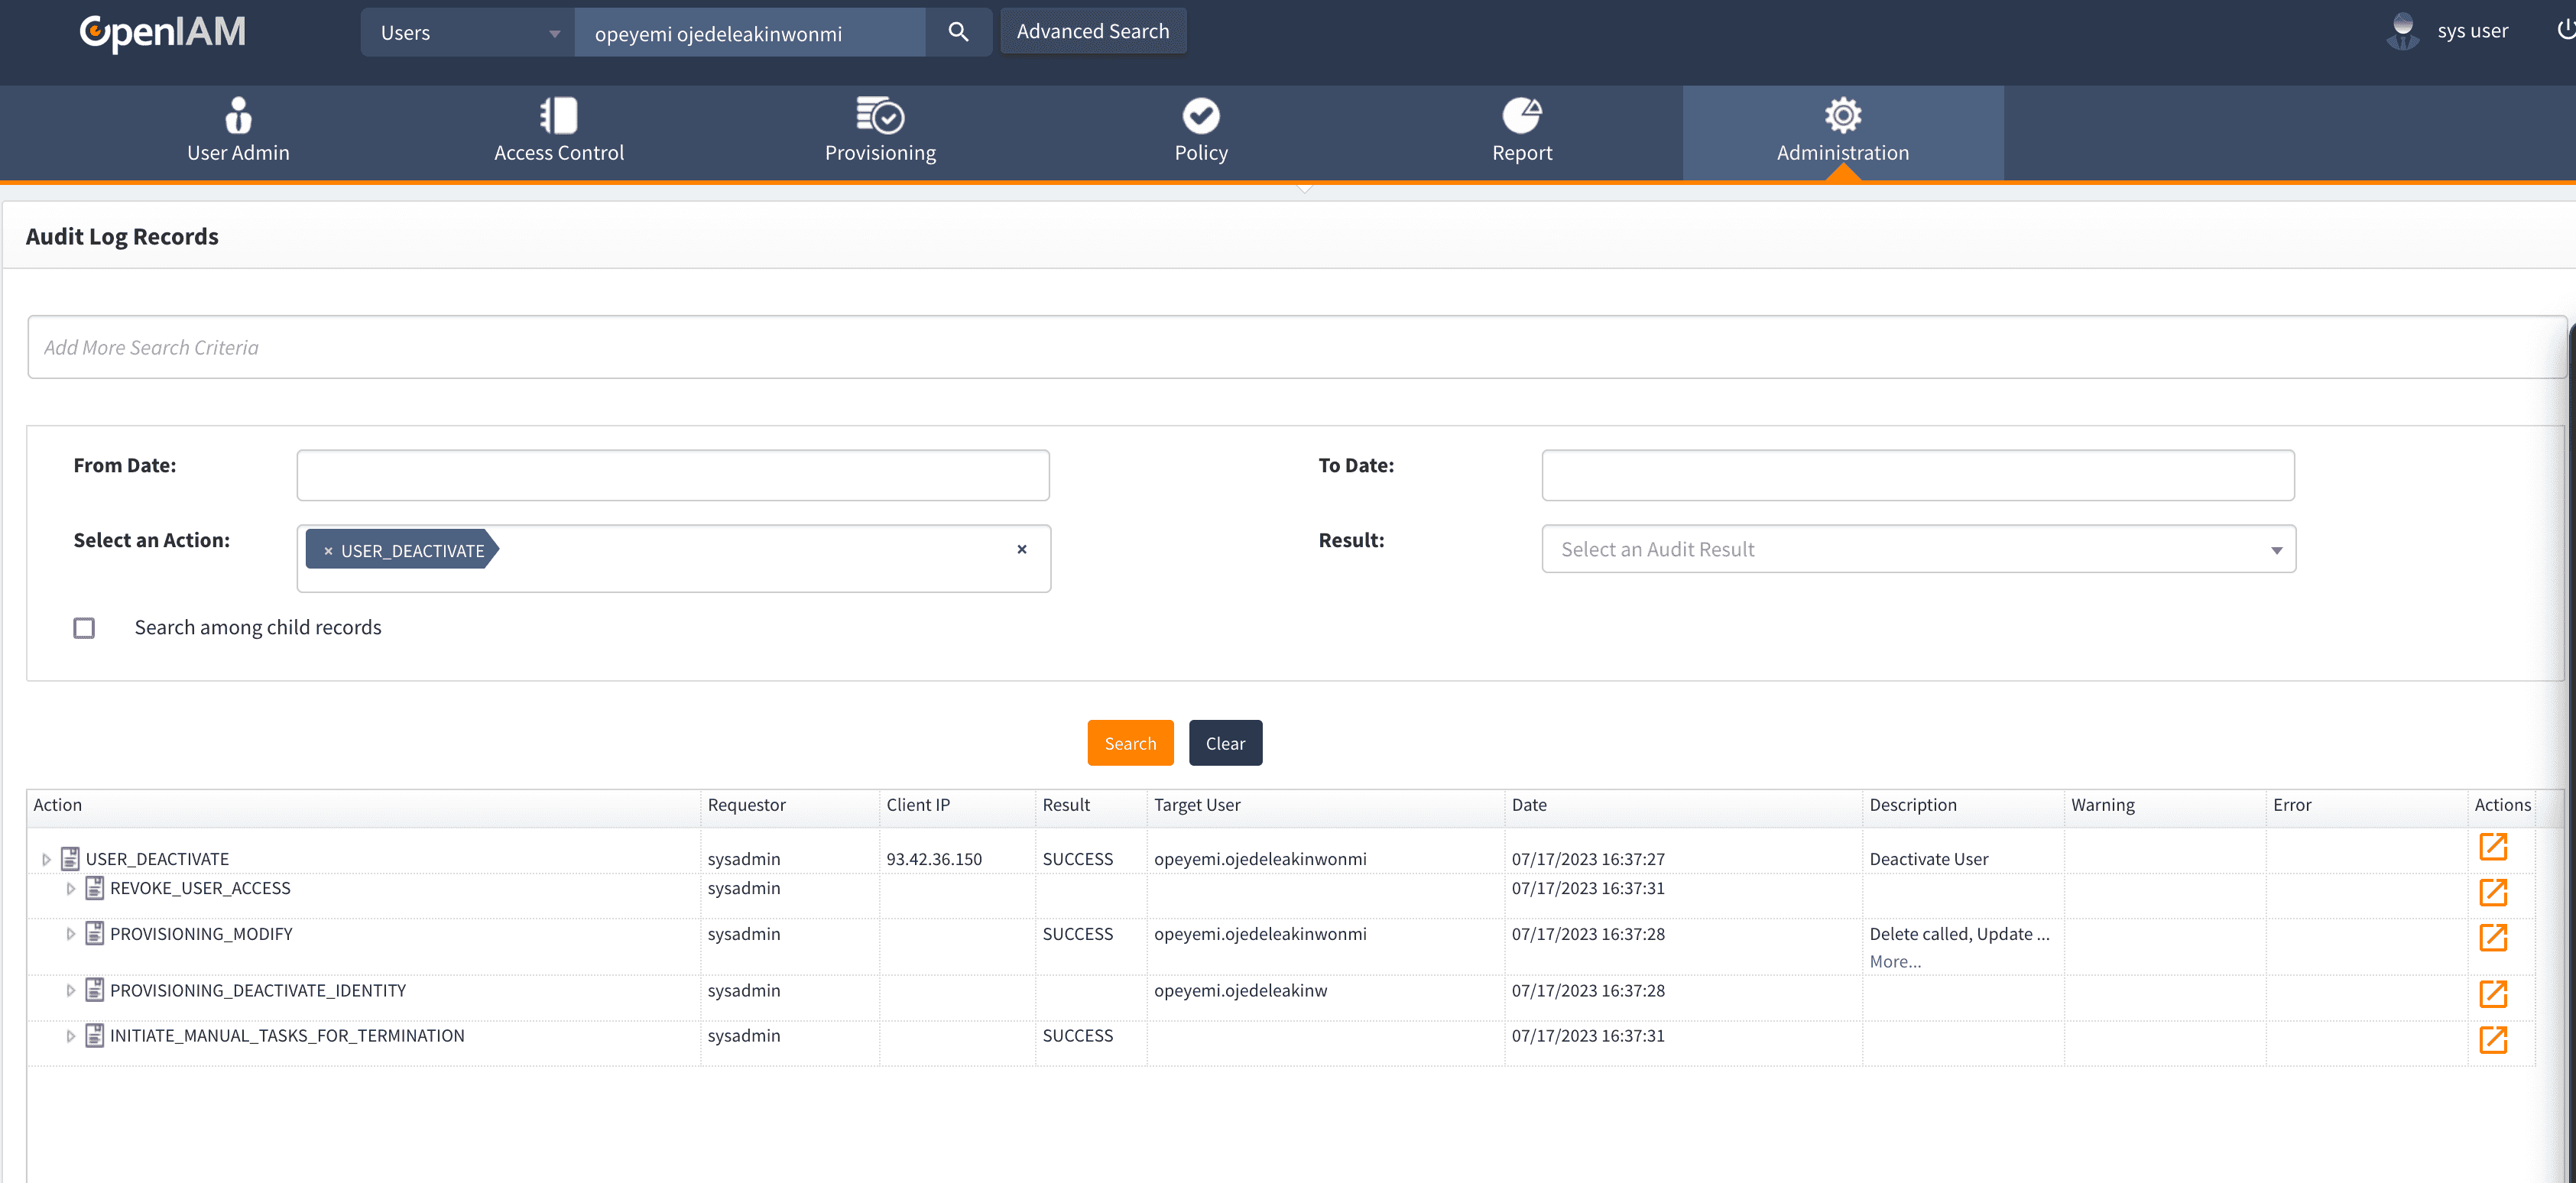The width and height of the screenshot is (2576, 1183).
Task: Click the sys user avatar icon
Action: pos(2402,31)
